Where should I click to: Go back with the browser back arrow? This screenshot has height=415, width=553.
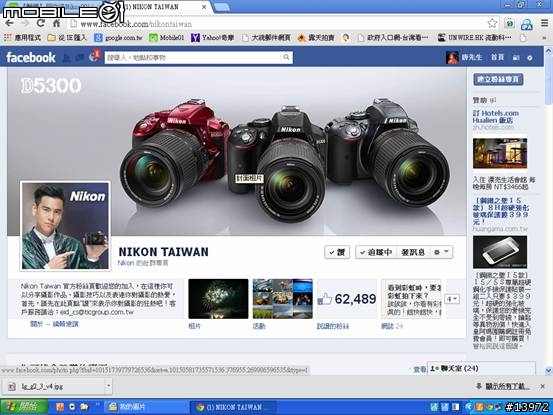(9, 24)
